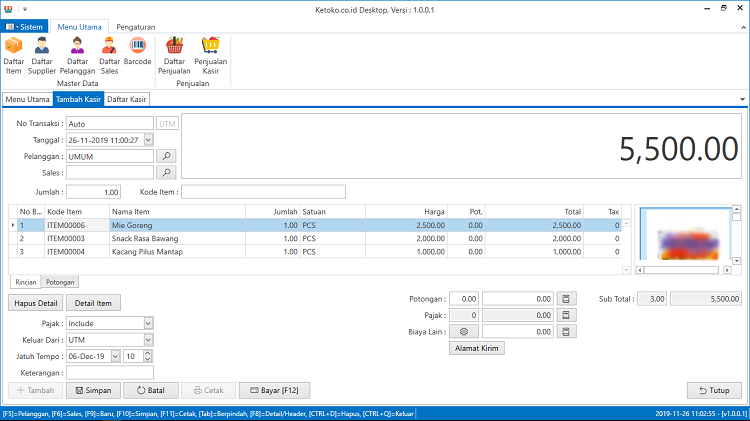Switch to the Pengaturan ribbon tab
750x421 pixels.
[135, 27]
